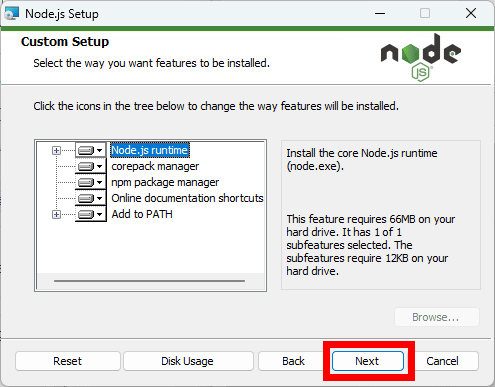Select Add to PATH feature label
The image size is (495, 387).
(142, 214)
